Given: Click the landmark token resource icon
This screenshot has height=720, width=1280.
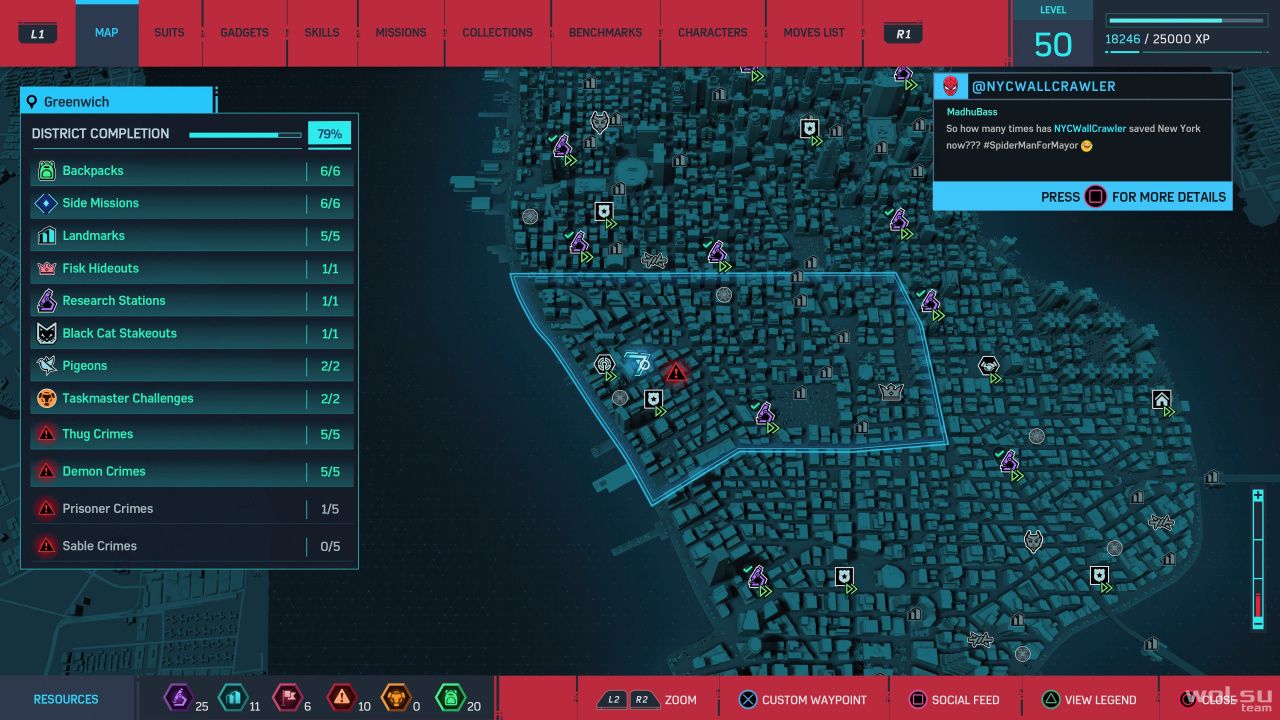Looking at the screenshot, I should pyautogui.click(x=232, y=697).
